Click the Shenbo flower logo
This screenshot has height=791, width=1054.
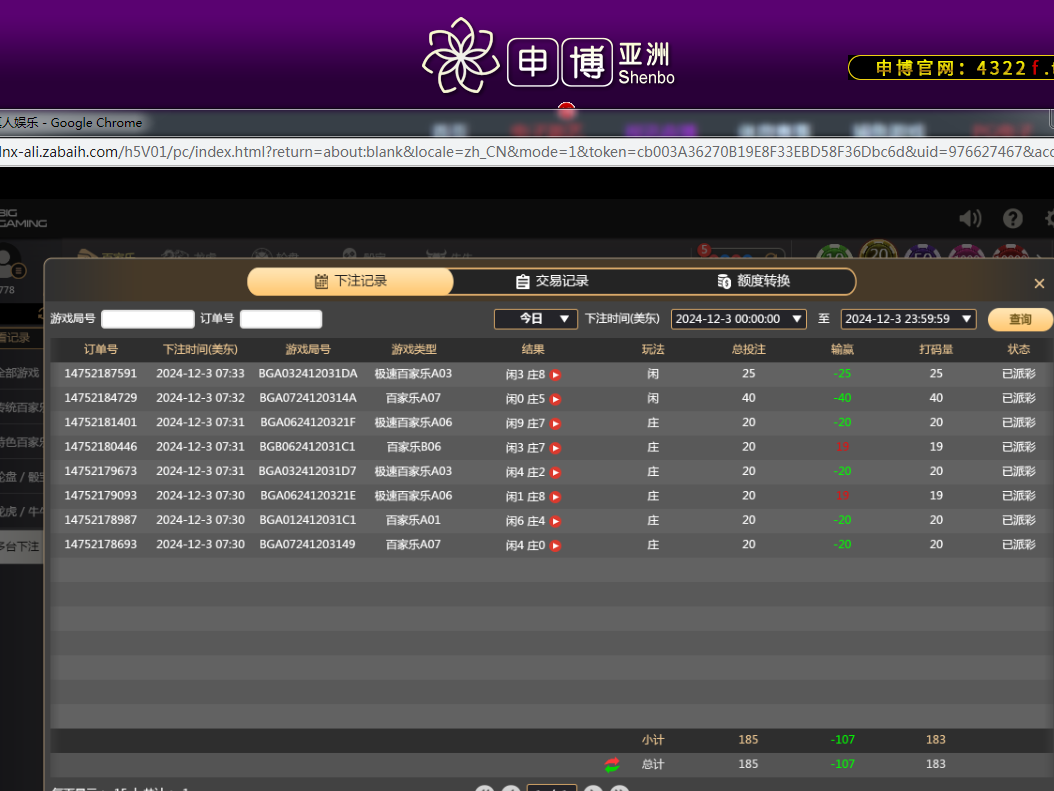click(460, 56)
